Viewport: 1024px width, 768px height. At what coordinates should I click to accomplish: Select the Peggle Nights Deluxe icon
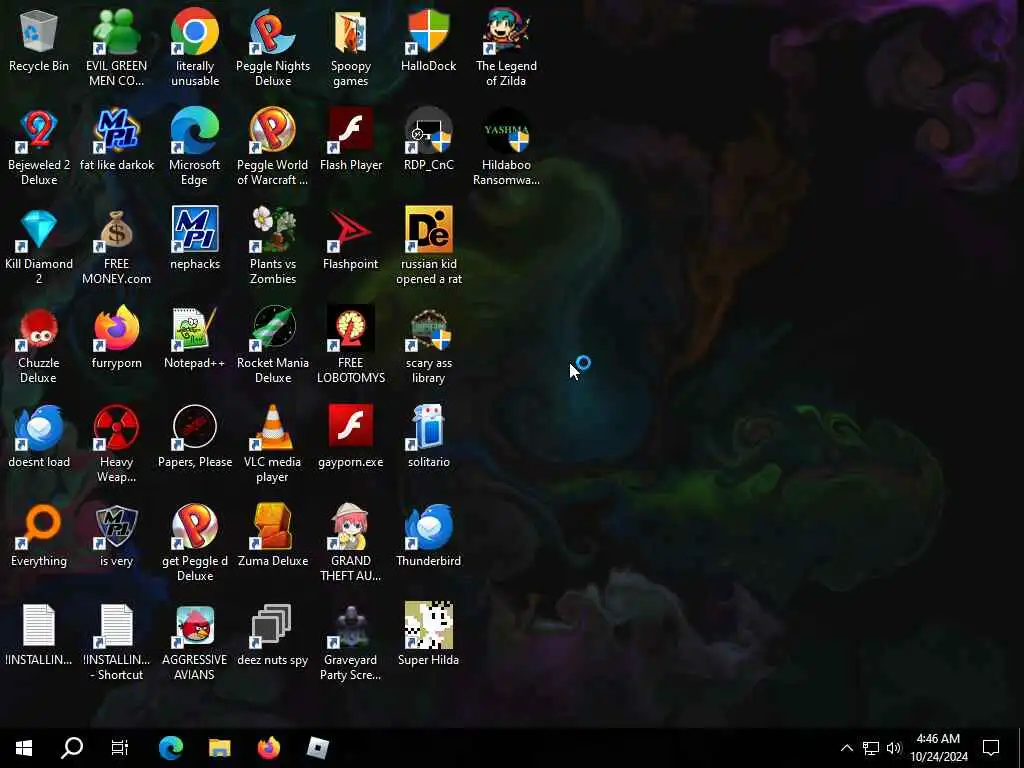[272, 48]
